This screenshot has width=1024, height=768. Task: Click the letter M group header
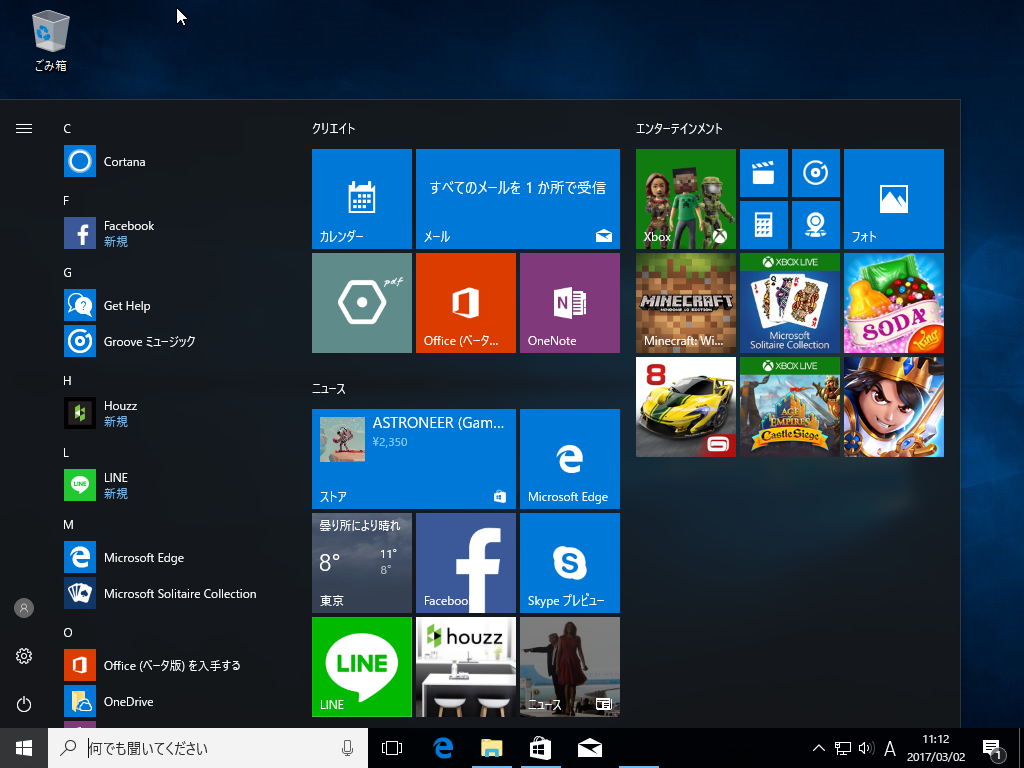tap(68, 524)
